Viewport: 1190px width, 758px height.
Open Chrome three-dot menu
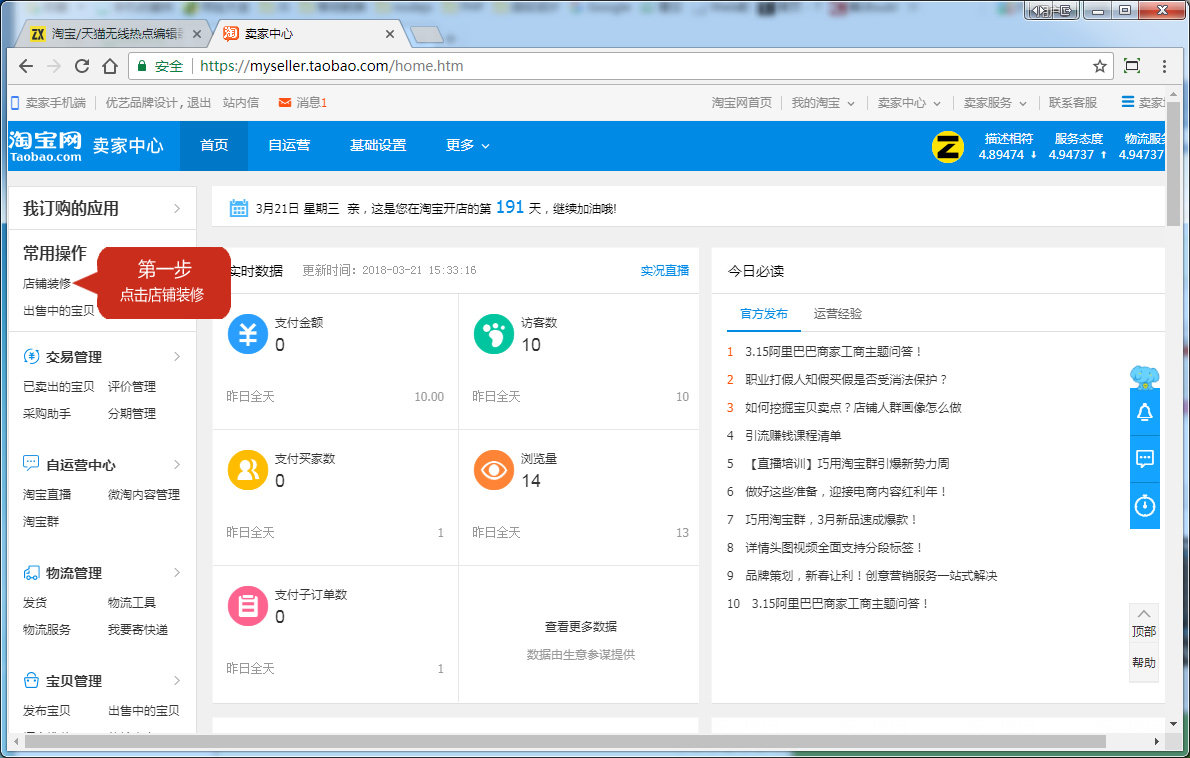pos(1164,66)
